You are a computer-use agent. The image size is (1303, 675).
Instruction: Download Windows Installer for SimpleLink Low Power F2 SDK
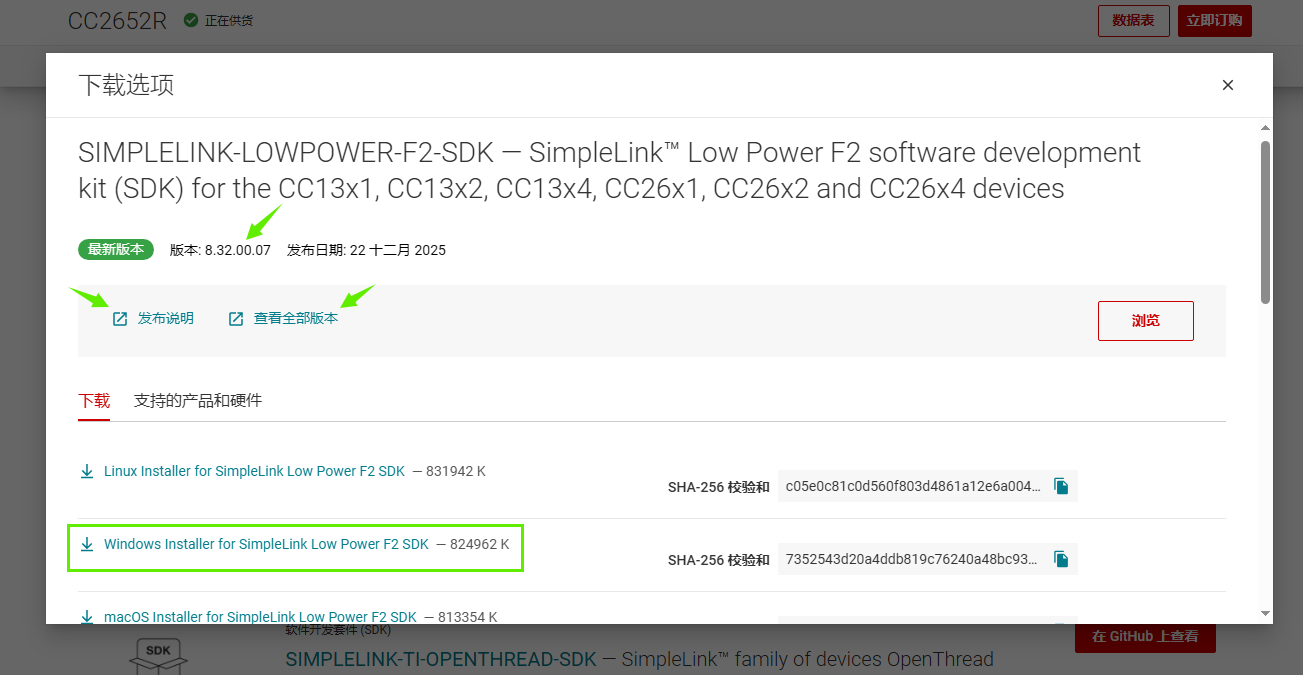(x=266, y=545)
